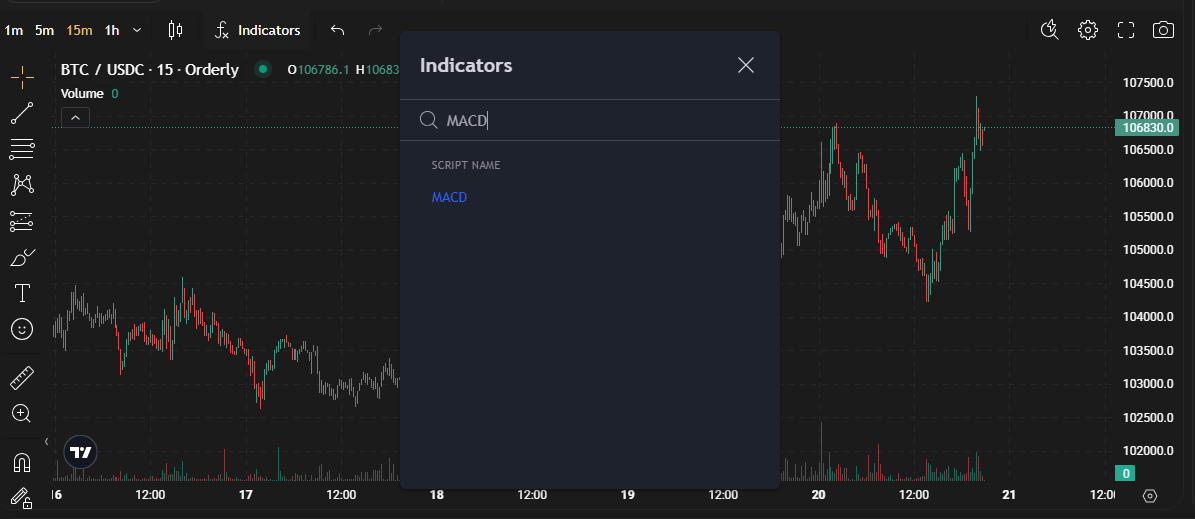Screen dimensions: 1195x519
Task: Open the candlestick chart type selector
Action: (x=176, y=30)
